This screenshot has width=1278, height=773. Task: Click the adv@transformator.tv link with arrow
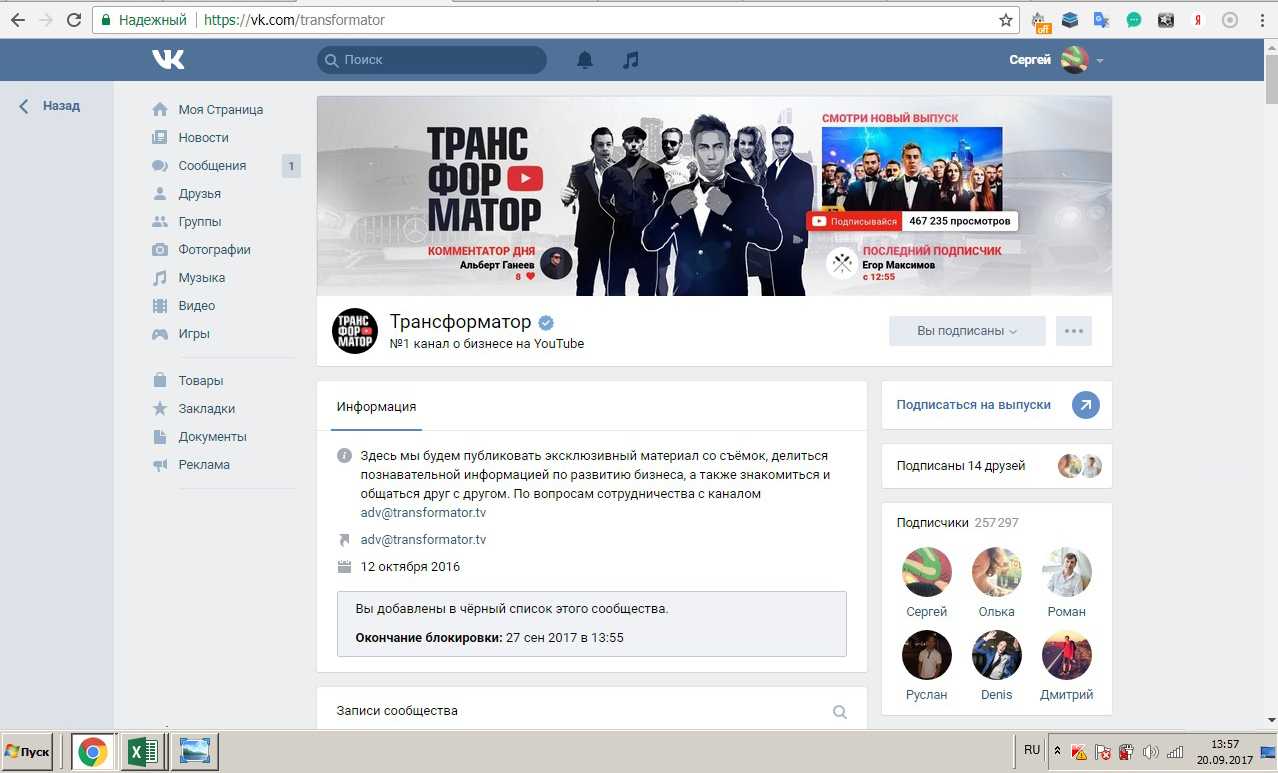click(x=423, y=540)
